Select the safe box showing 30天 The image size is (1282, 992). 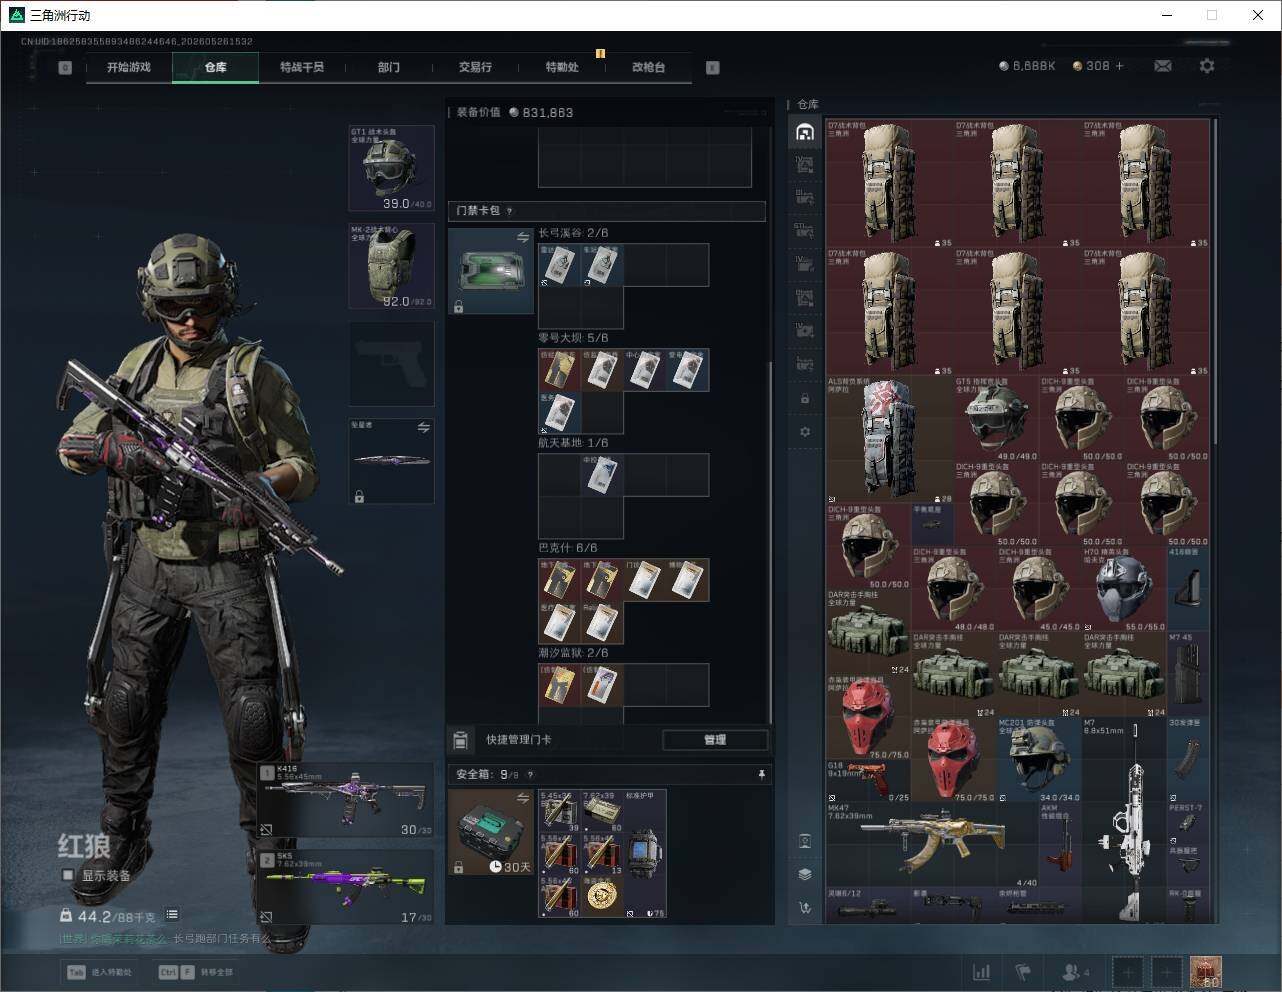coord(490,832)
